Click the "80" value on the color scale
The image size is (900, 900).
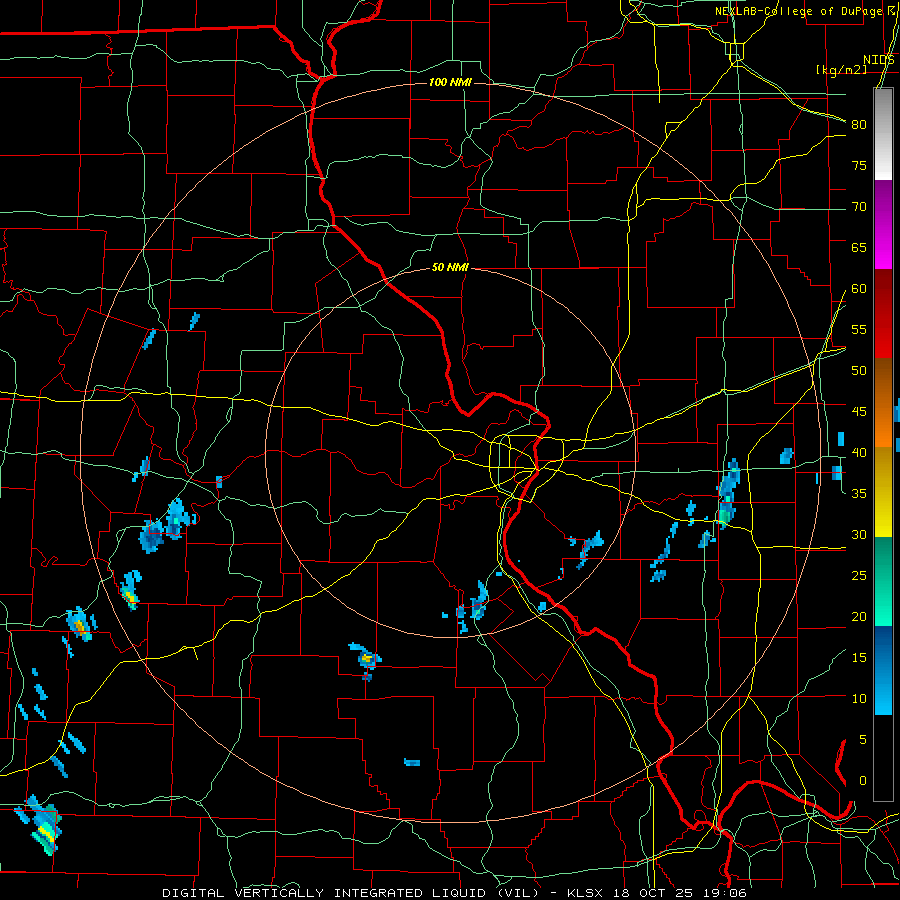pyautogui.click(x=859, y=125)
